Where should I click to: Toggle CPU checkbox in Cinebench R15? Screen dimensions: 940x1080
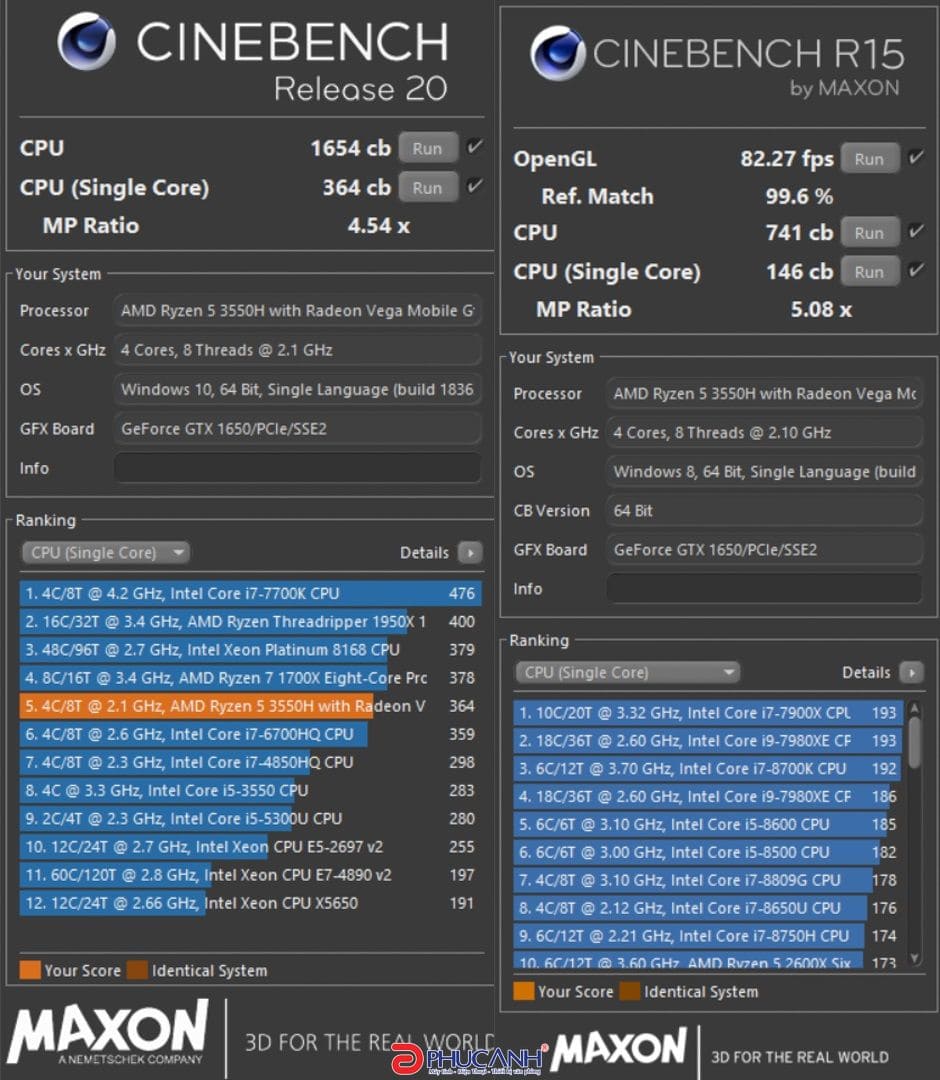915,231
